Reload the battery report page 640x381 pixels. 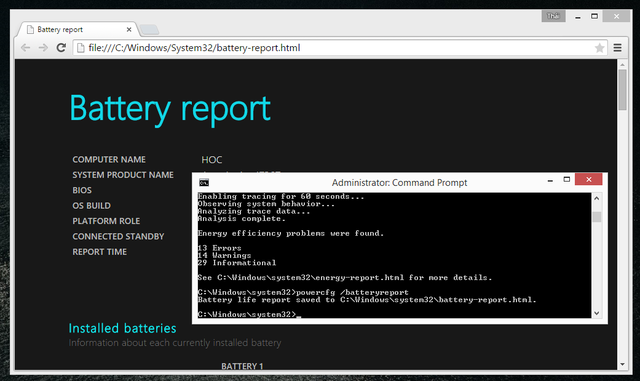pos(61,48)
